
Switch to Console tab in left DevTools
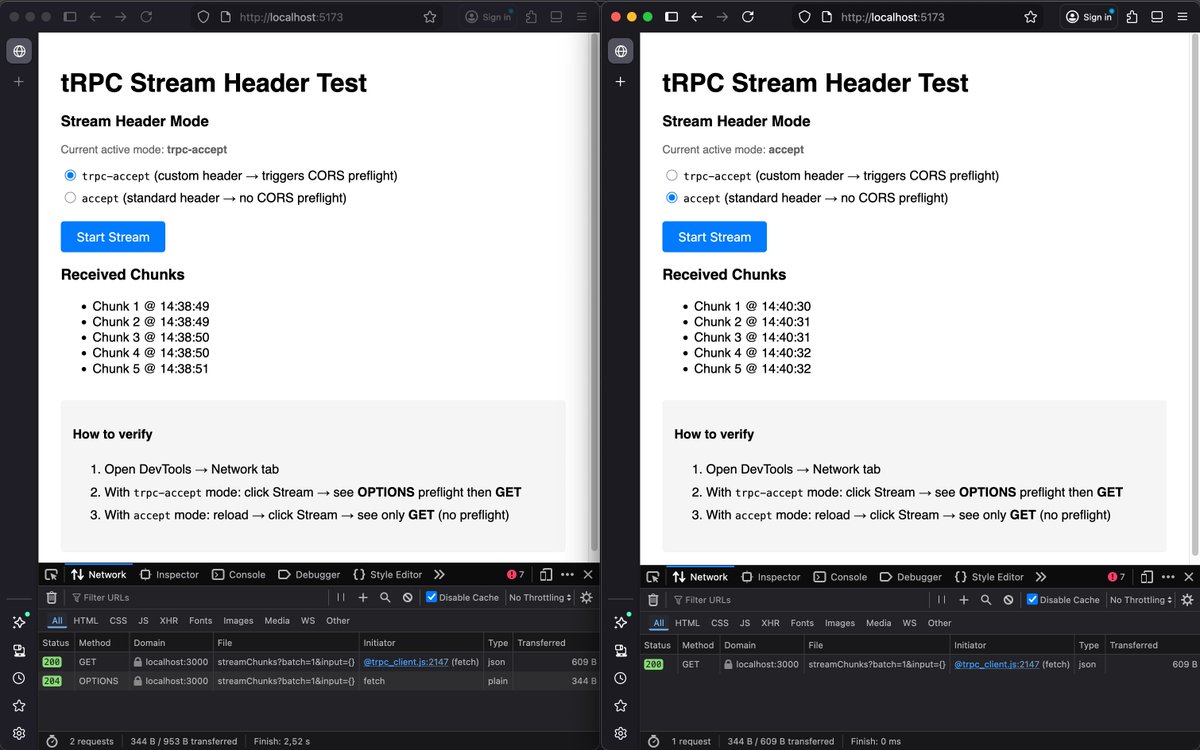(x=238, y=575)
